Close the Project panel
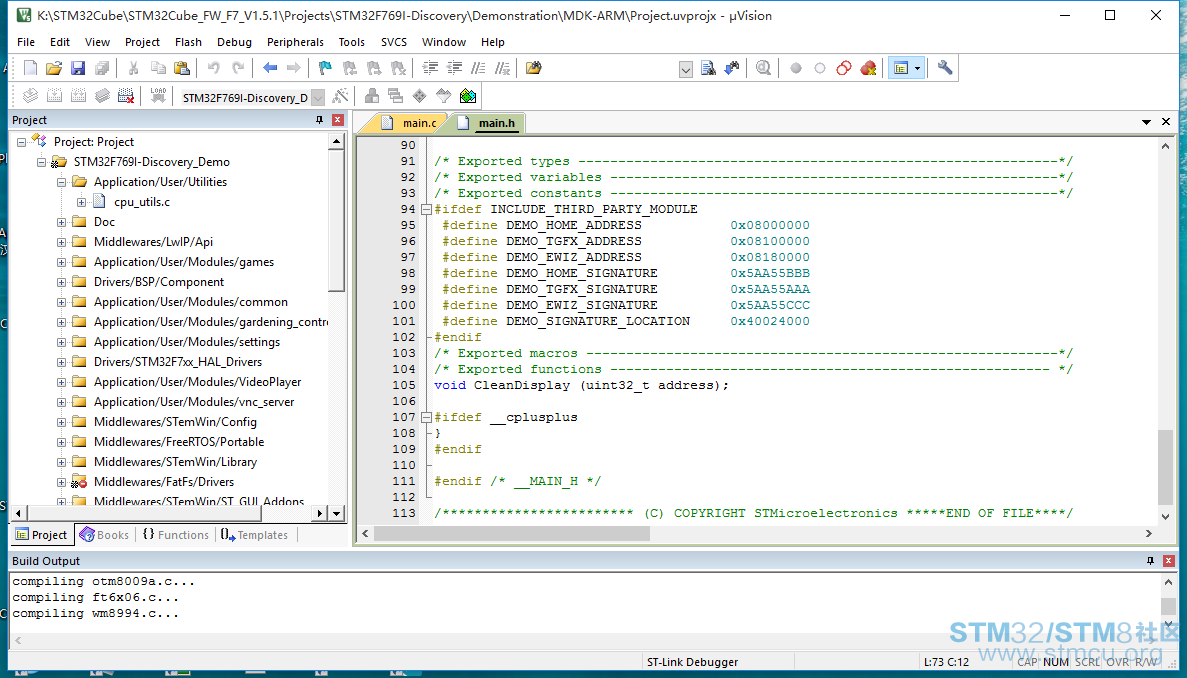 338,120
